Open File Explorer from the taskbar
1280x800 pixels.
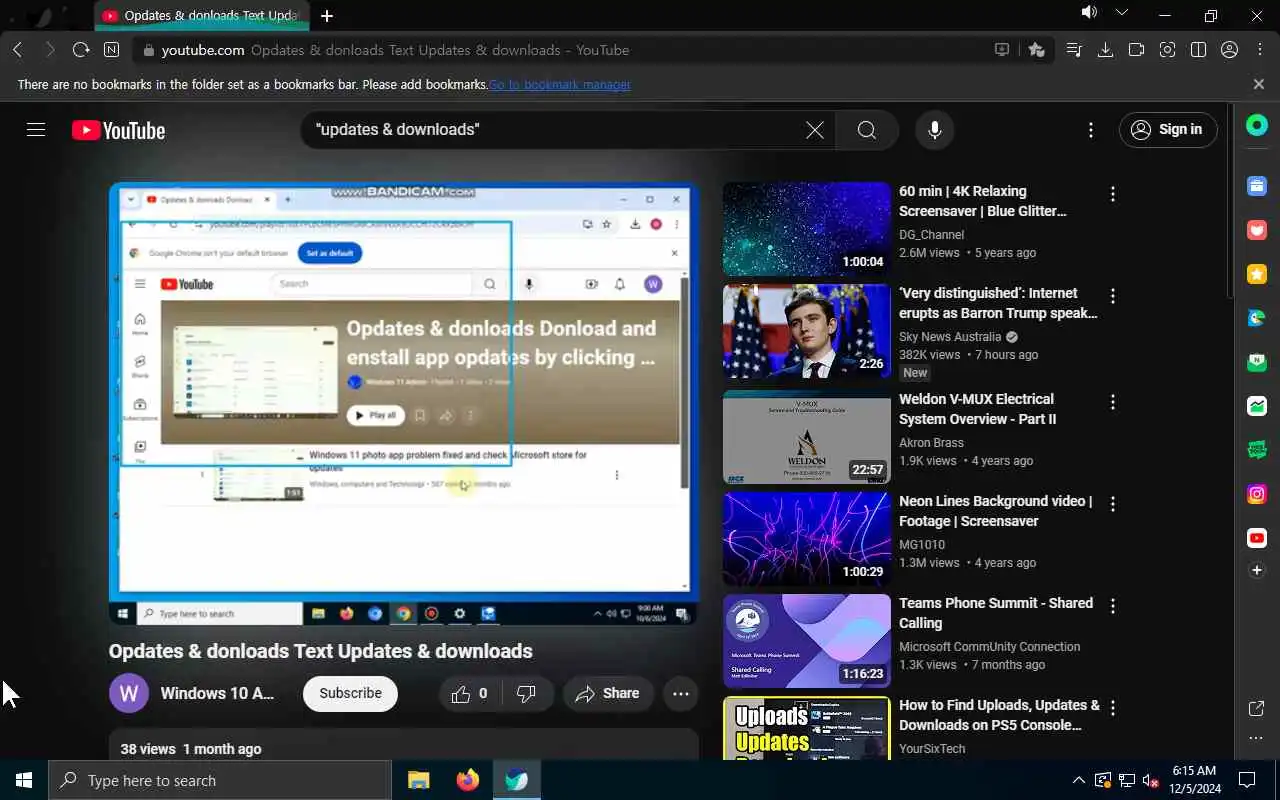click(418, 780)
